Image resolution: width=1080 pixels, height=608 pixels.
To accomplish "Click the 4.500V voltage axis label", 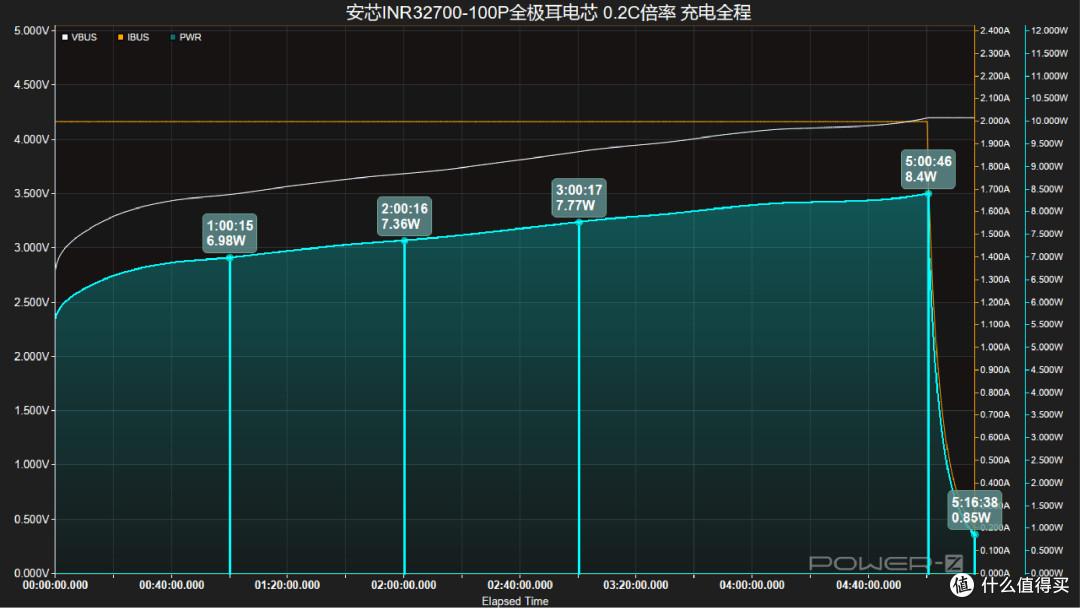I will 32,85.
